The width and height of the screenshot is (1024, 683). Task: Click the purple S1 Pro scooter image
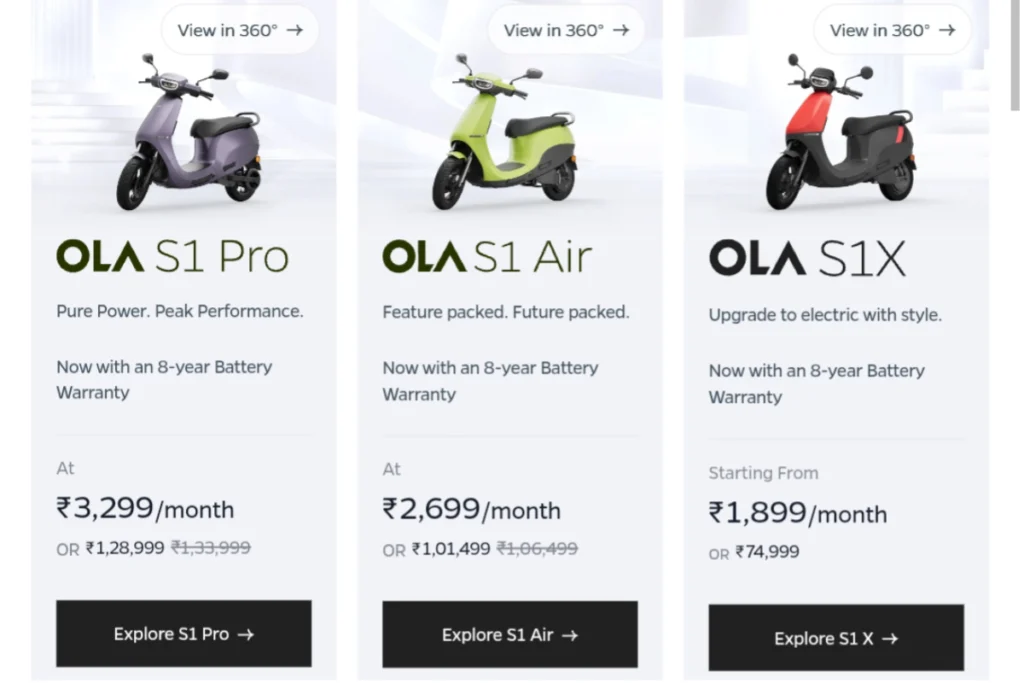point(189,132)
